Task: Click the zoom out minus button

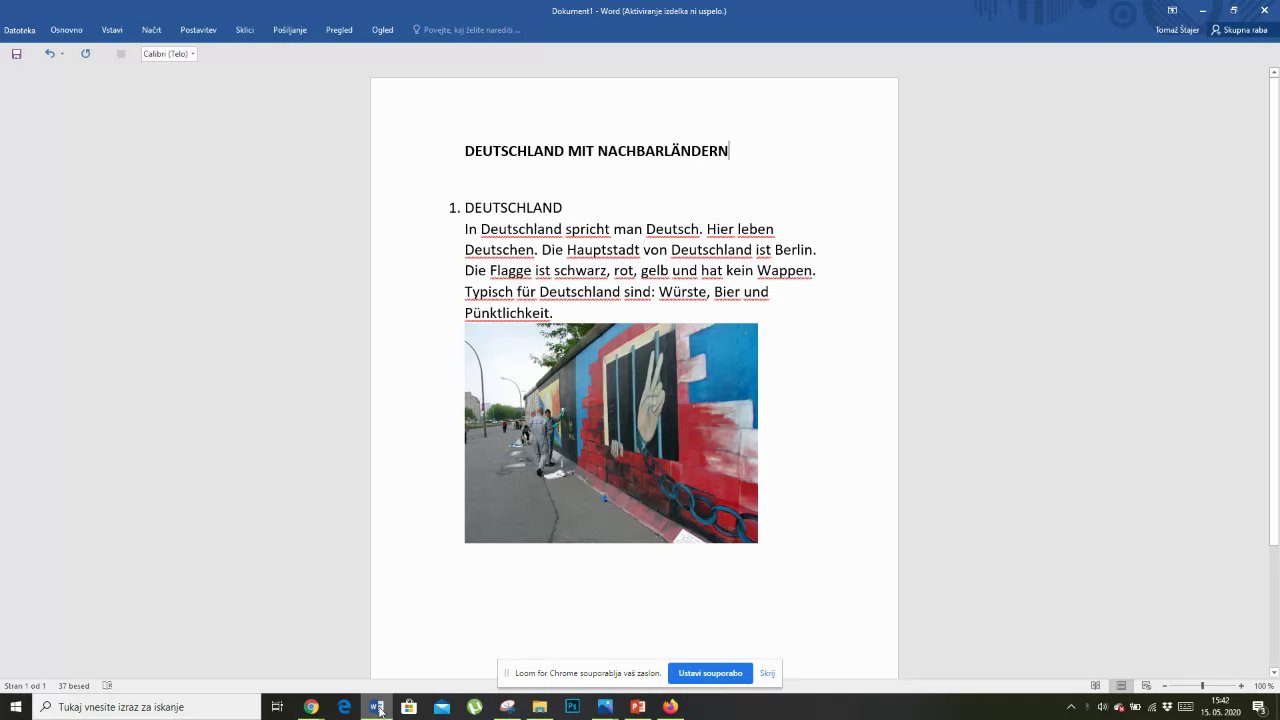Action: (1165, 686)
